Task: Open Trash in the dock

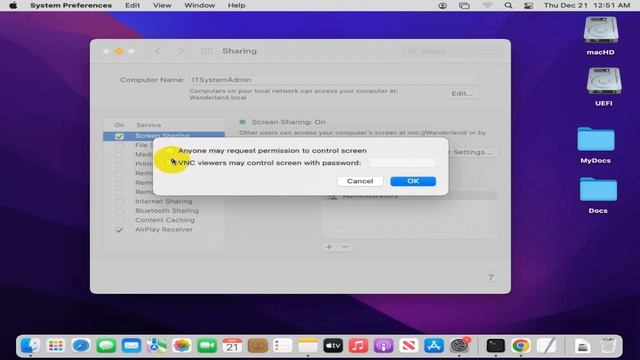Action: pyautogui.click(x=608, y=346)
